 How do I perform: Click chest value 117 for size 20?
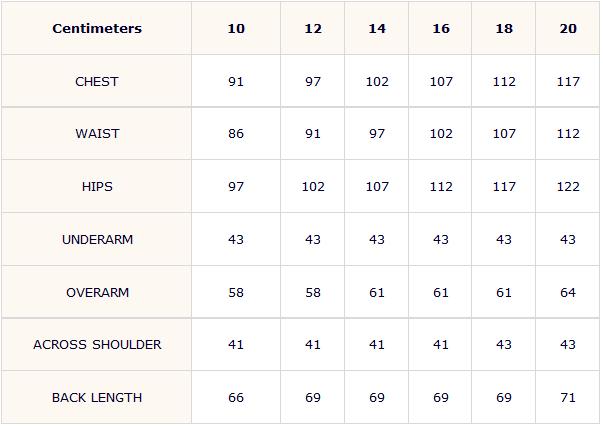568,82
